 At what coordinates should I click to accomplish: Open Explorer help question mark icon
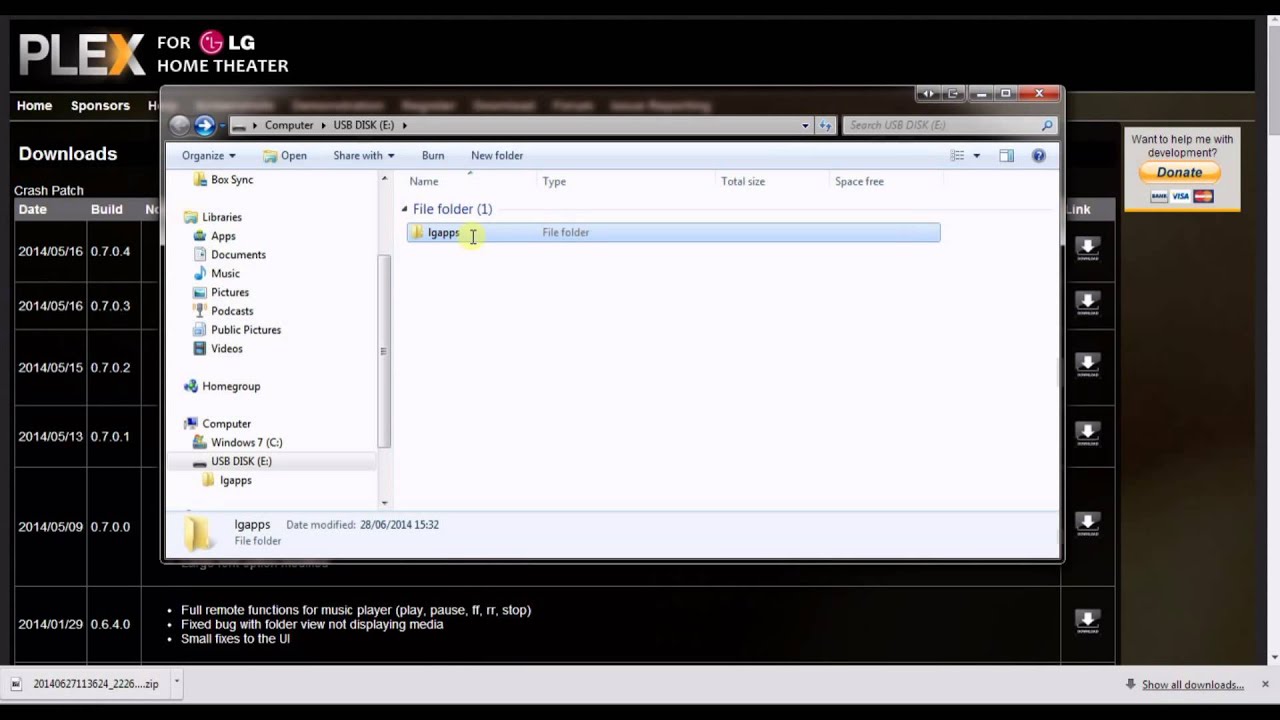[1039, 155]
